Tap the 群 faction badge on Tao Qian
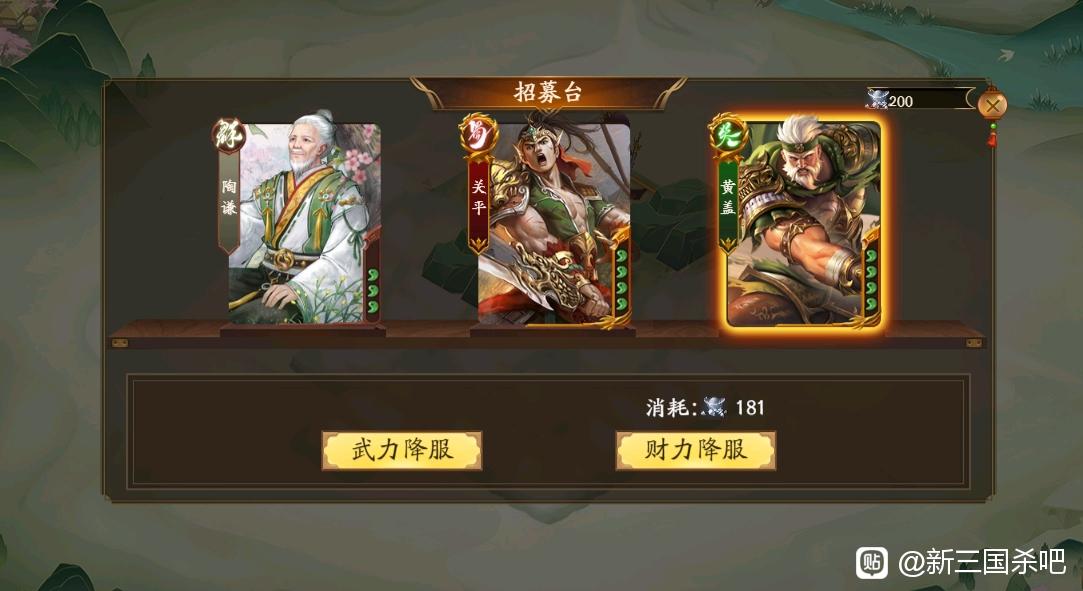This screenshot has height=591, width=1083. click(228, 135)
